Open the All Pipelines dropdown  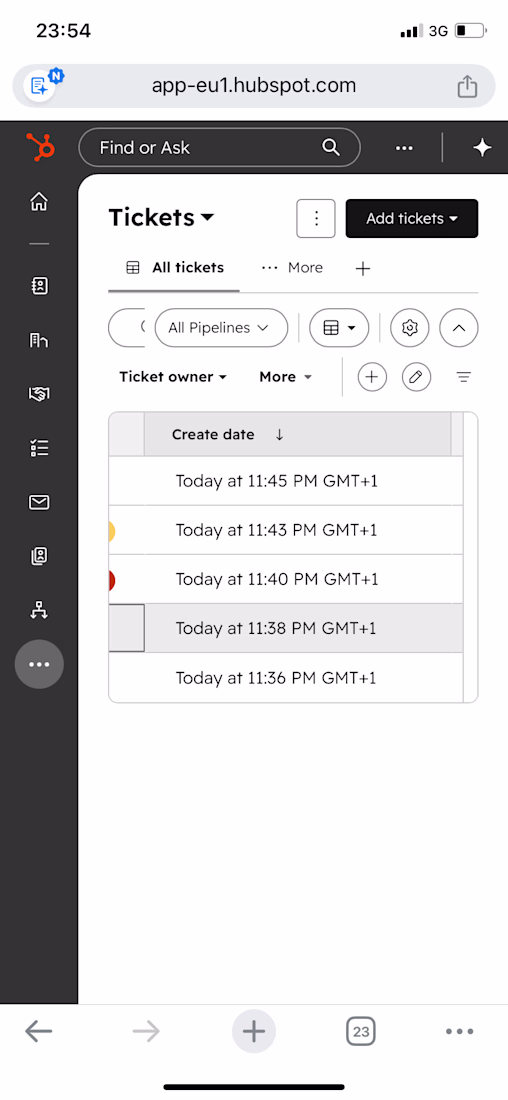pyautogui.click(x=221, y=328)
